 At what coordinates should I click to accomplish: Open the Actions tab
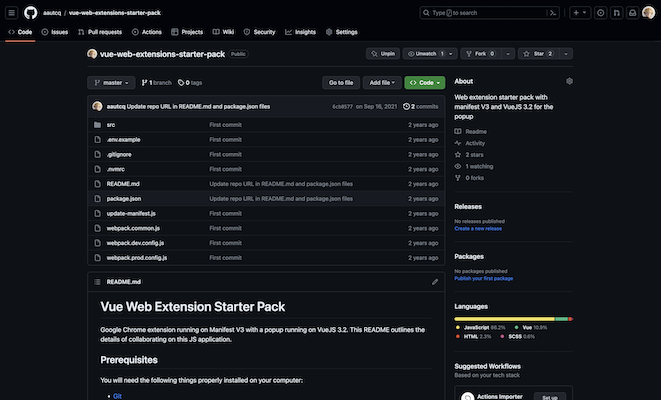(x=147, y=32)
